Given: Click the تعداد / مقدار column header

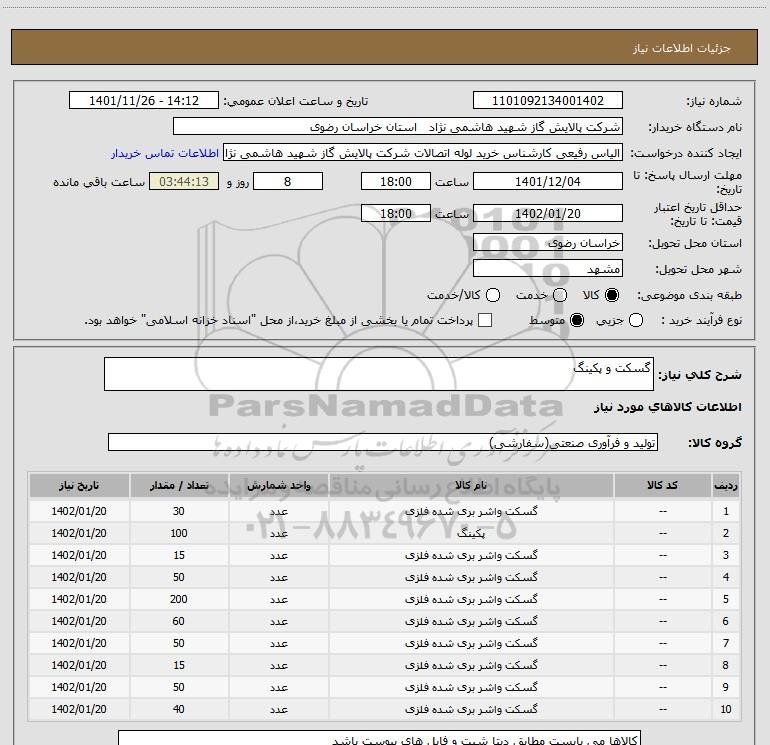Looking at the screenshot, I should pyautogui.click(x=179, y=486).
